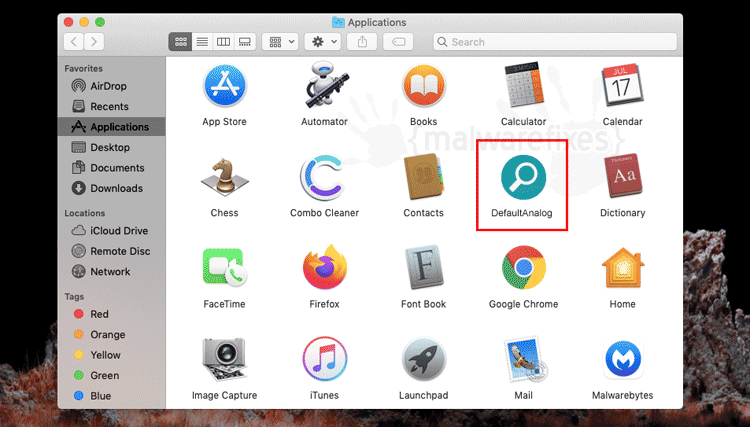Click the Applications folder icon in title bar
Image resolution: width=750 pixels, height=427 pixels.
tap(338, 22)
